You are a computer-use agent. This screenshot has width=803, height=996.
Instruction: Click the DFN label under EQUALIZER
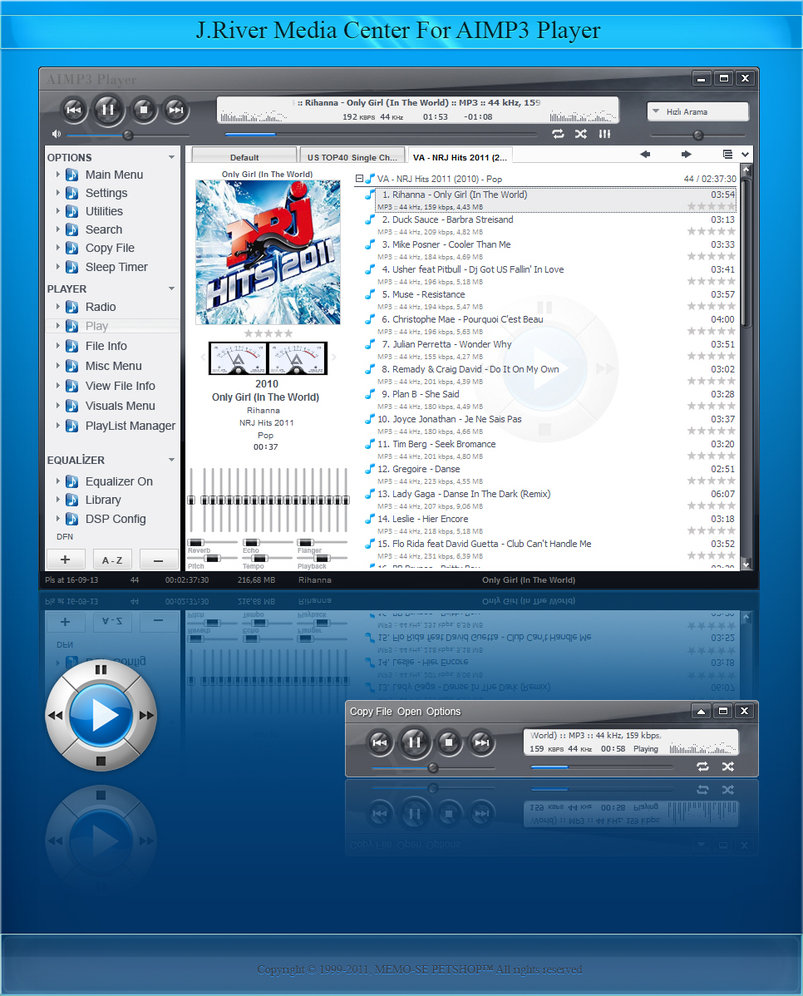(65, 537)
